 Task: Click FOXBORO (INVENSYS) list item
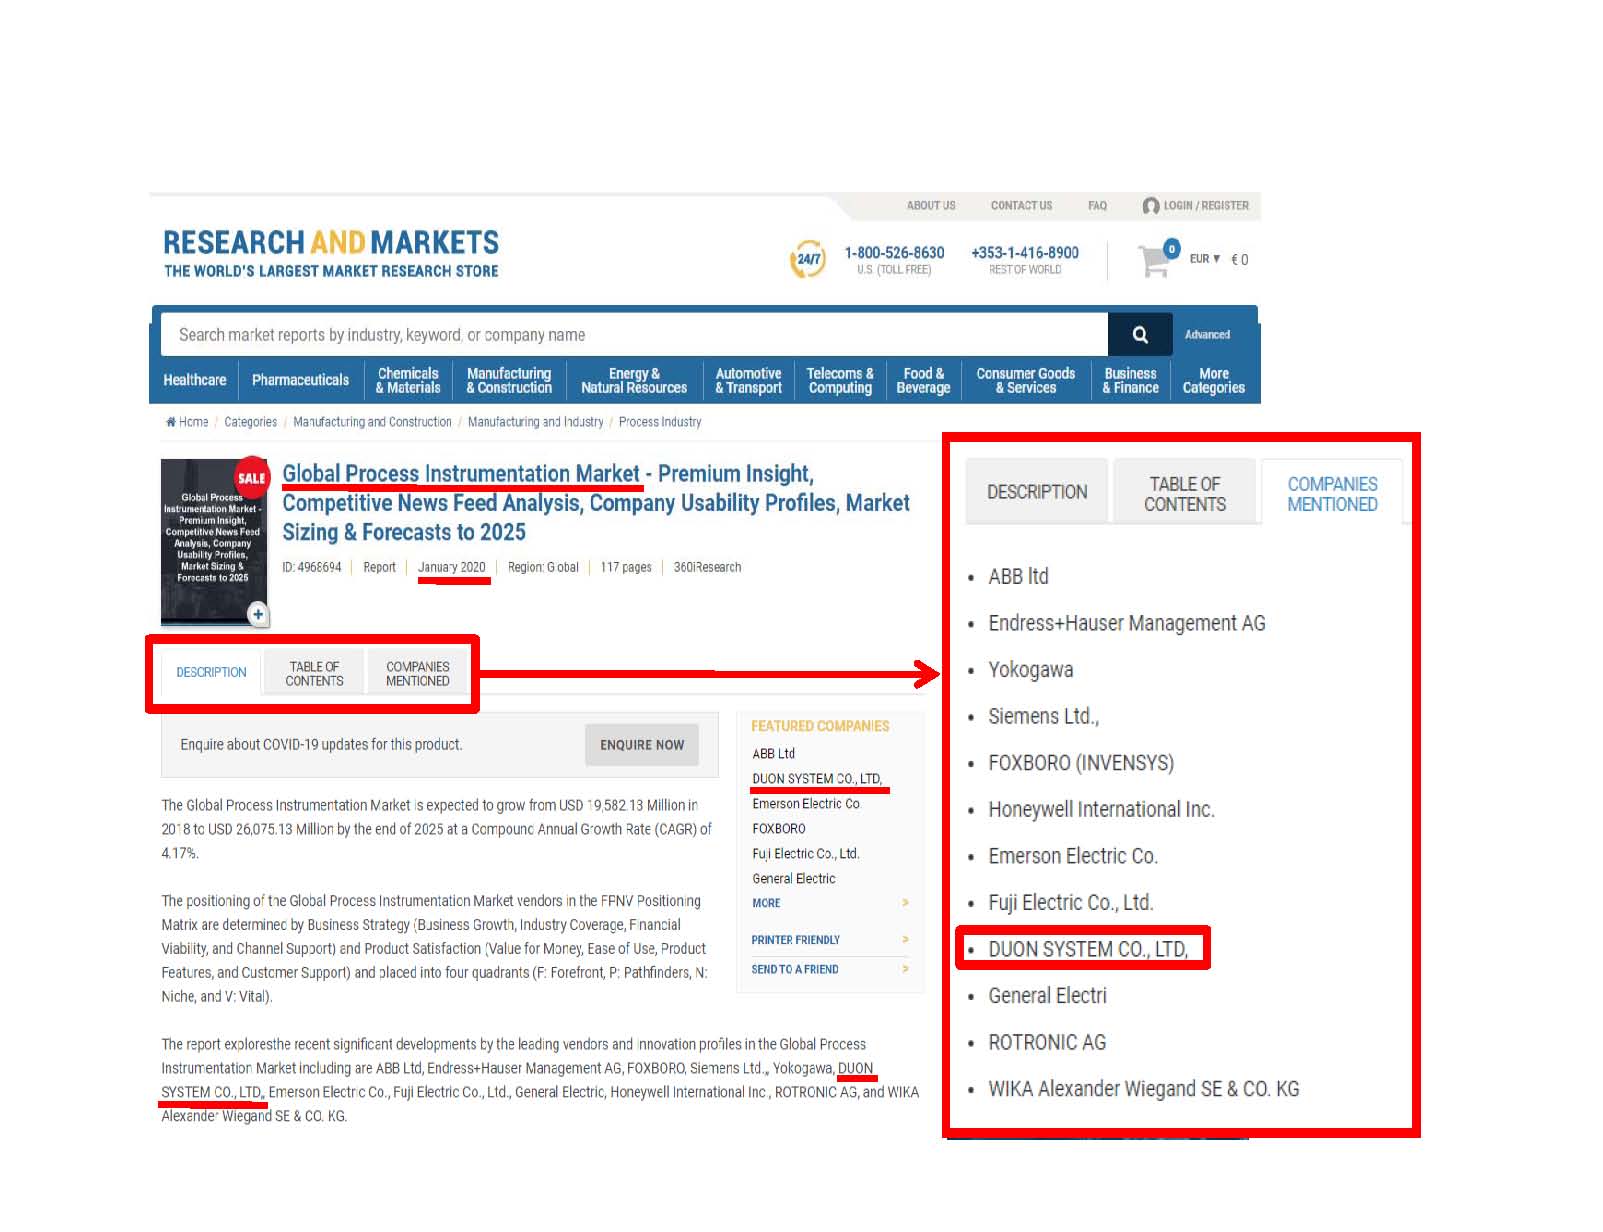click(x=1081, y=763)
